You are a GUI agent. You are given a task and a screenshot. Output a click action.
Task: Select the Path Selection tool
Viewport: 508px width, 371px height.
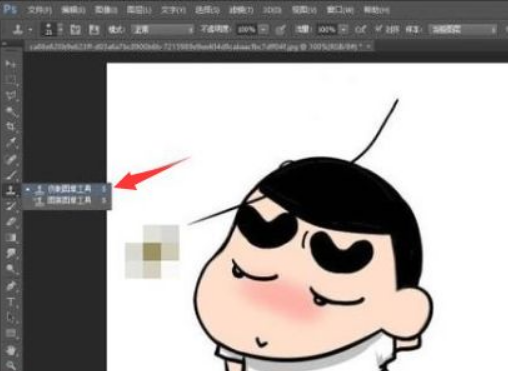(x=10, y=317)
